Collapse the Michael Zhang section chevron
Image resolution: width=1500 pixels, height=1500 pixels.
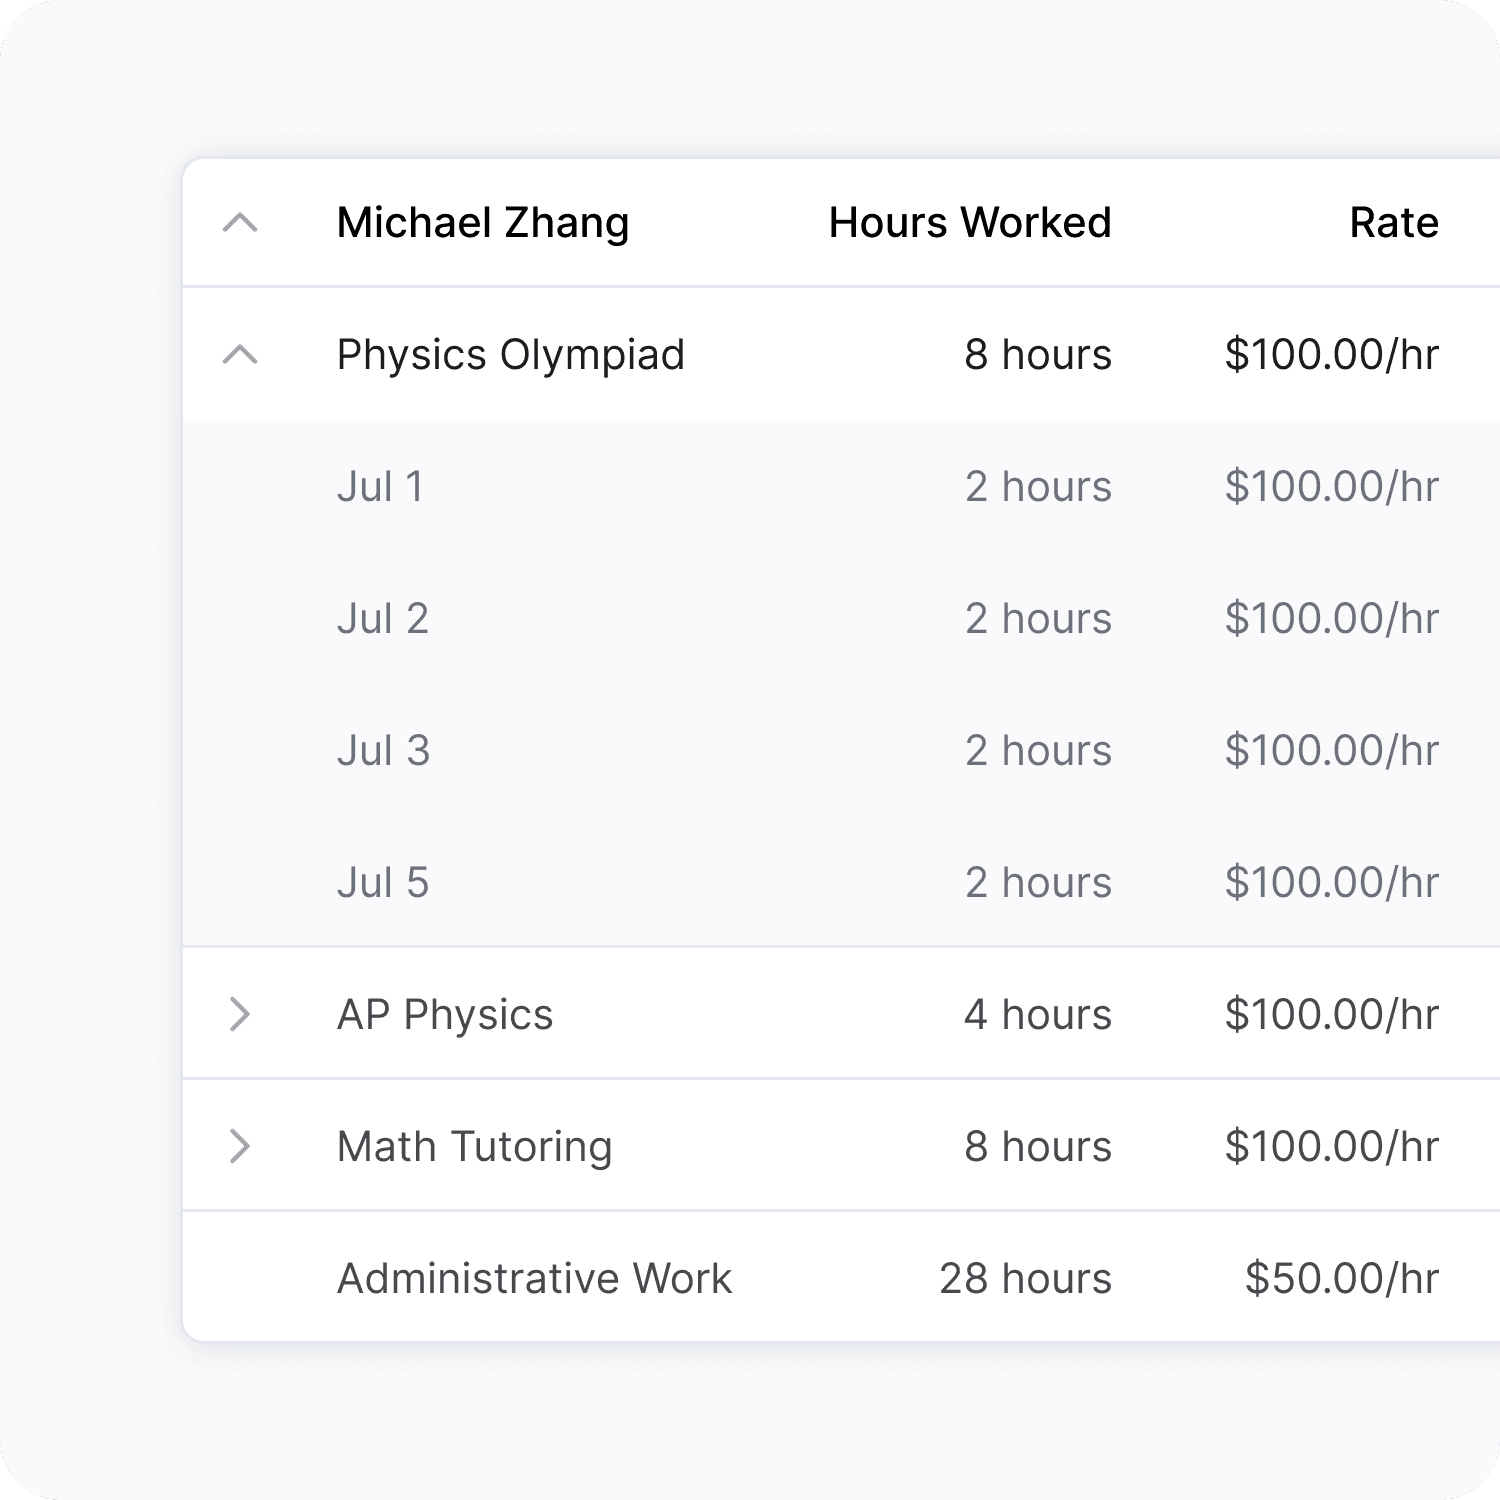[240, 223]
